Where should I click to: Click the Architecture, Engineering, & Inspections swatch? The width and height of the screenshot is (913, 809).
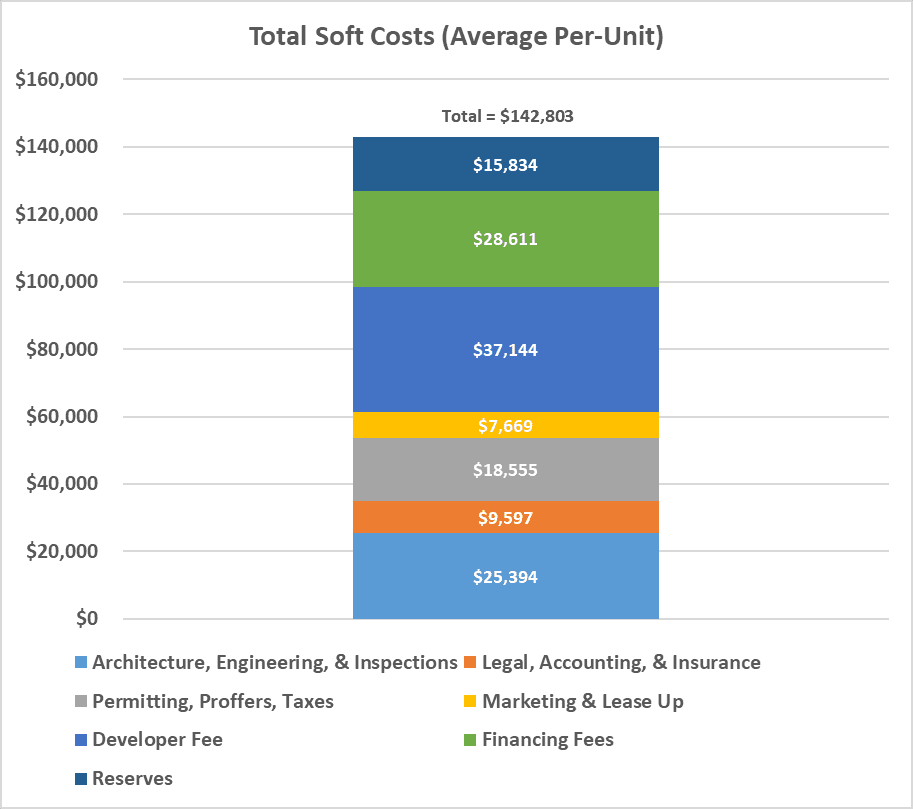point(81,662)
